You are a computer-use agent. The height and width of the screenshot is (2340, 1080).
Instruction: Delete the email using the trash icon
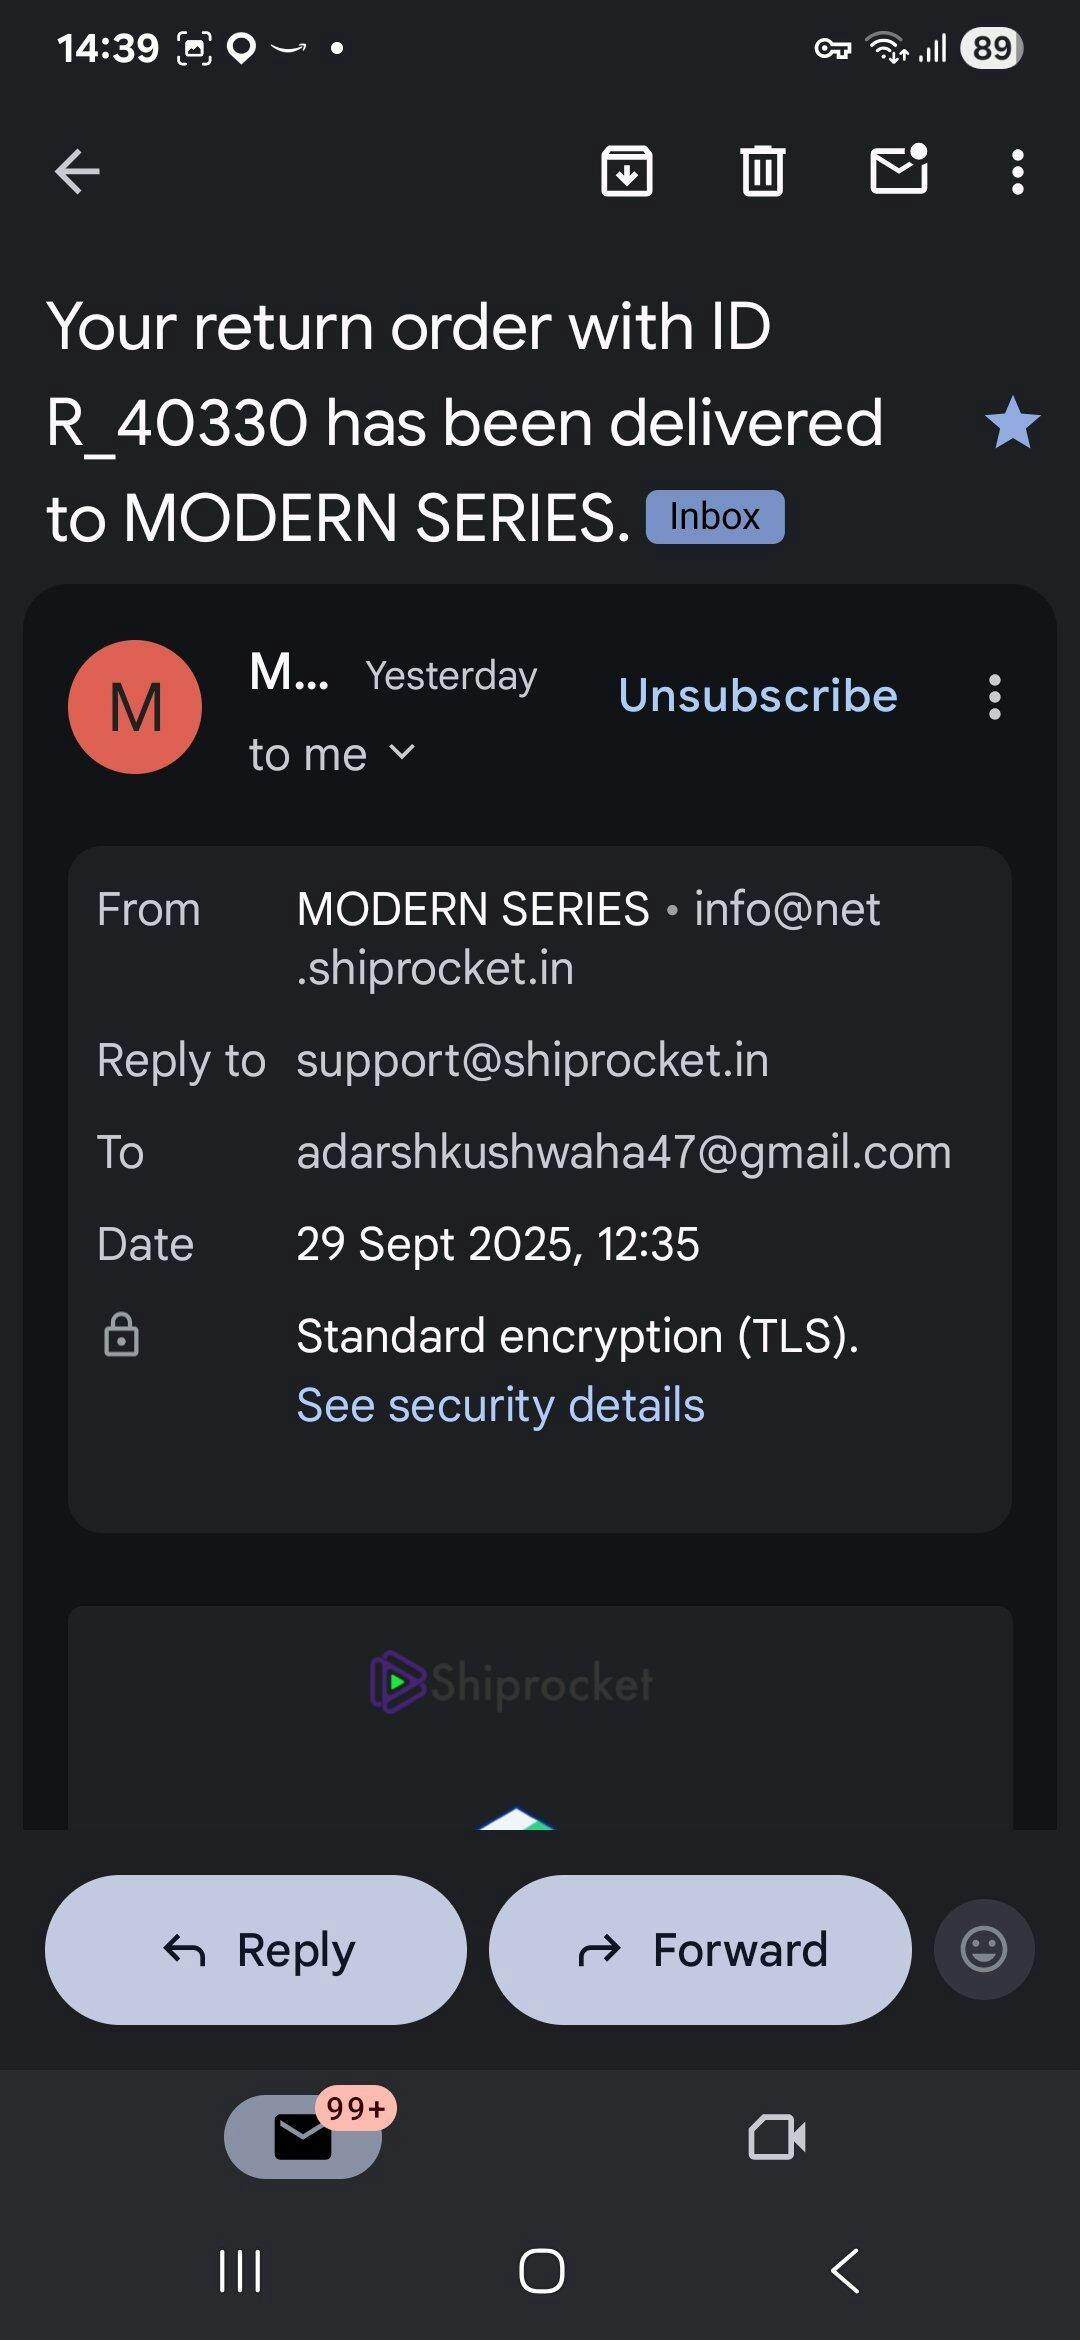tap(763, 171)
